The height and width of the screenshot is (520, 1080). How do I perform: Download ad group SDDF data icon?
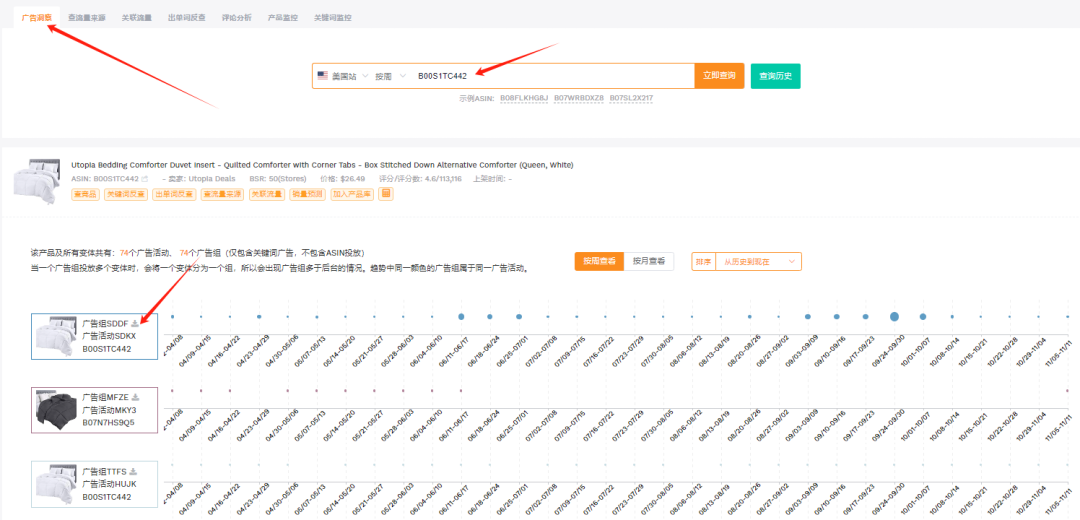135,322
